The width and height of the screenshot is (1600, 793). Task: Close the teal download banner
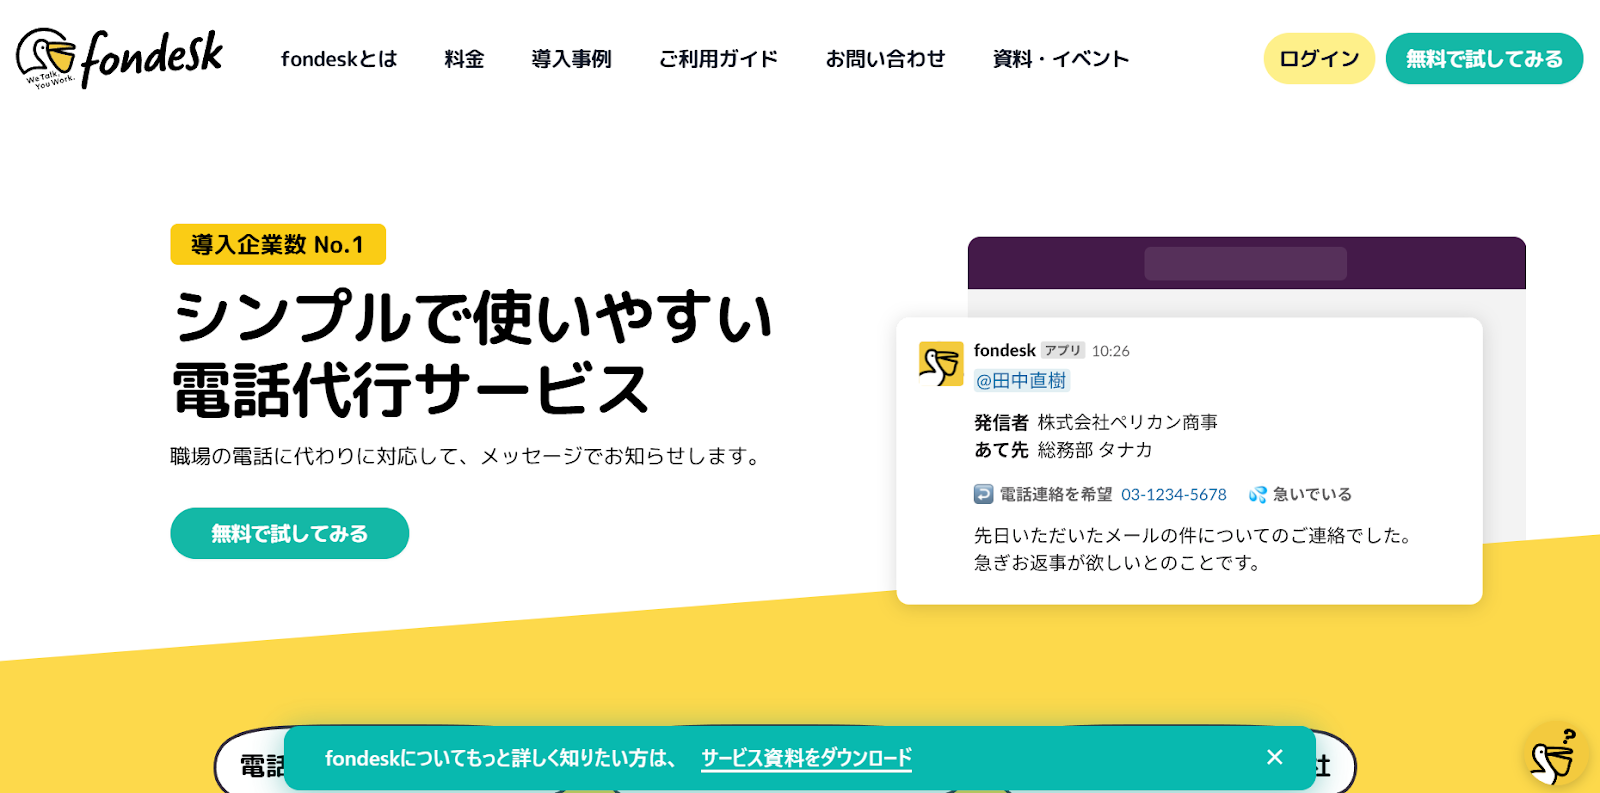(1274, 757)
